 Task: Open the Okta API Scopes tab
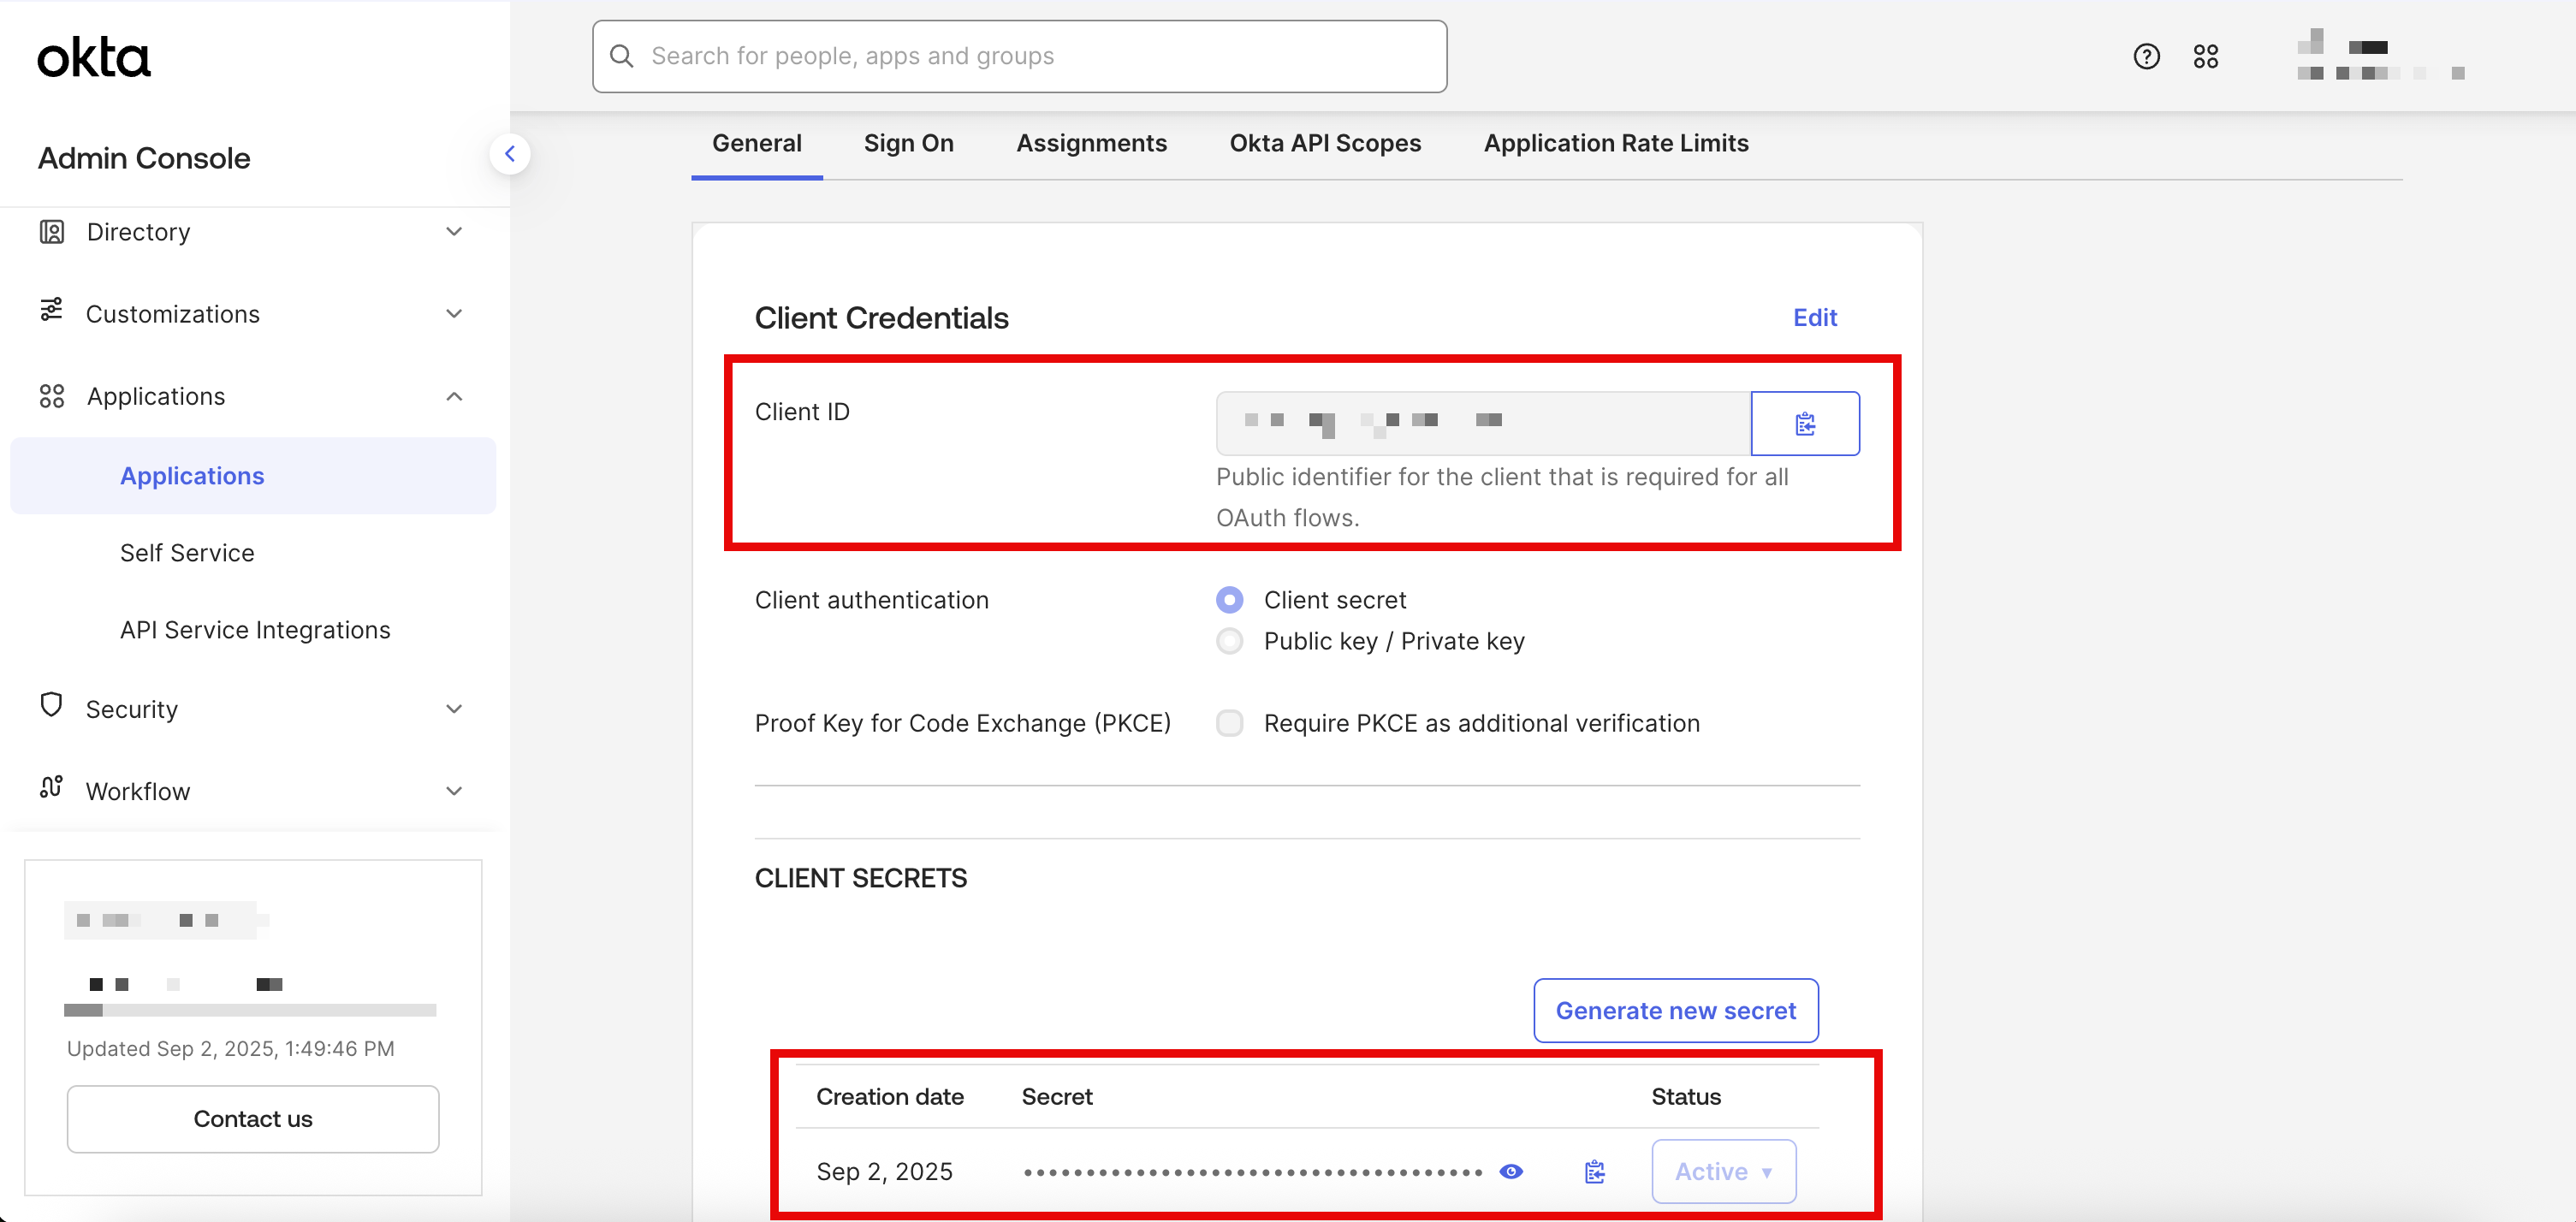1325,143
